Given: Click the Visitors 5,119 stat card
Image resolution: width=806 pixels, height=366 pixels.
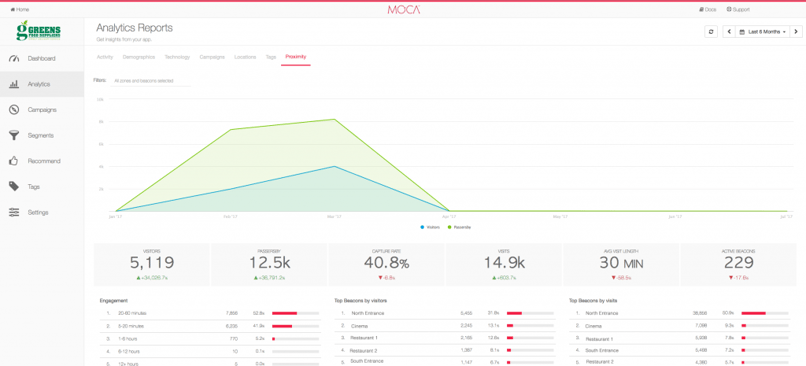Looking at the screenshot, I should pyautogui.click(x=152, y=264).
